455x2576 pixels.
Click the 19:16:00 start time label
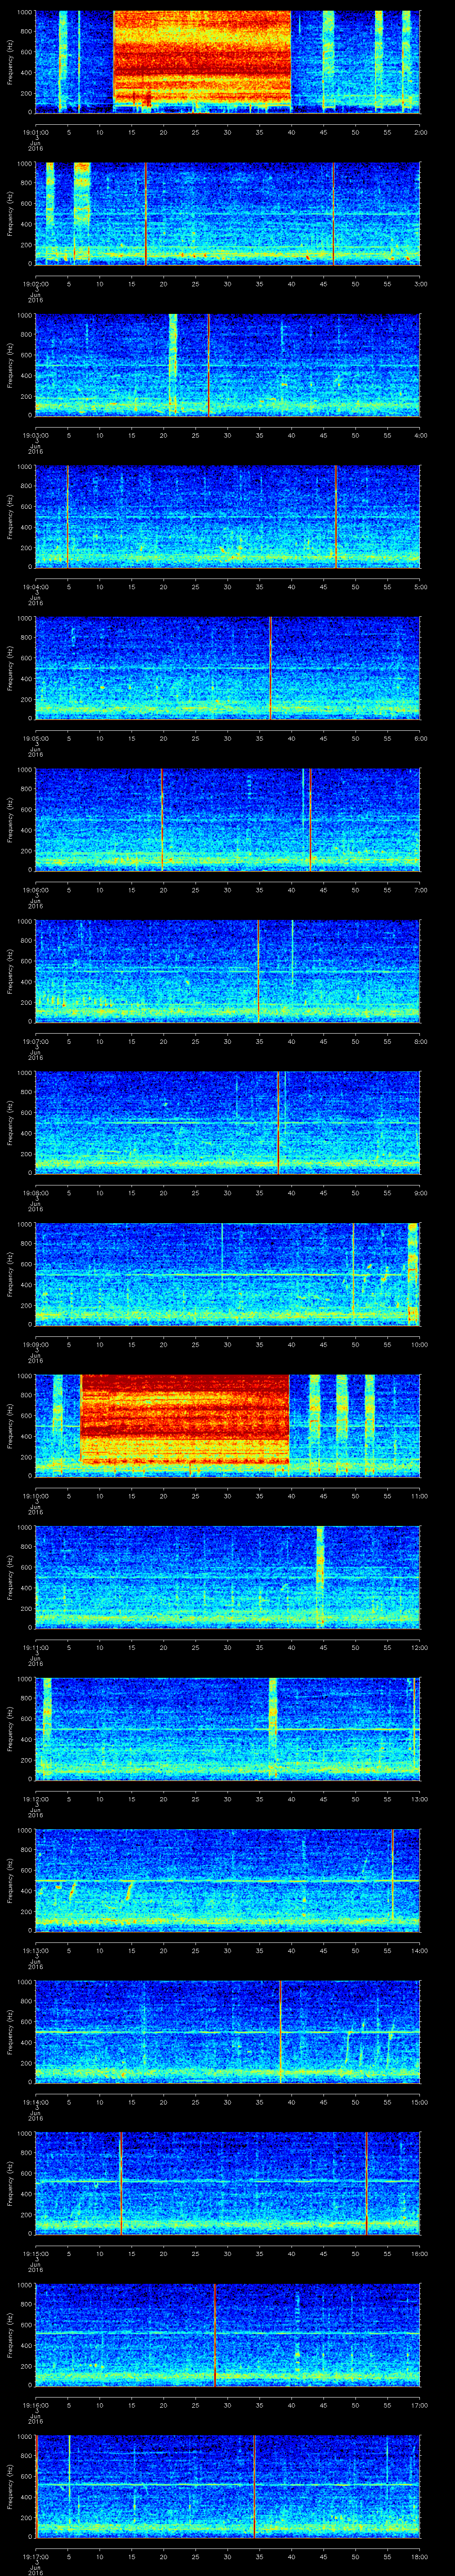click(x=35, y=2405)
